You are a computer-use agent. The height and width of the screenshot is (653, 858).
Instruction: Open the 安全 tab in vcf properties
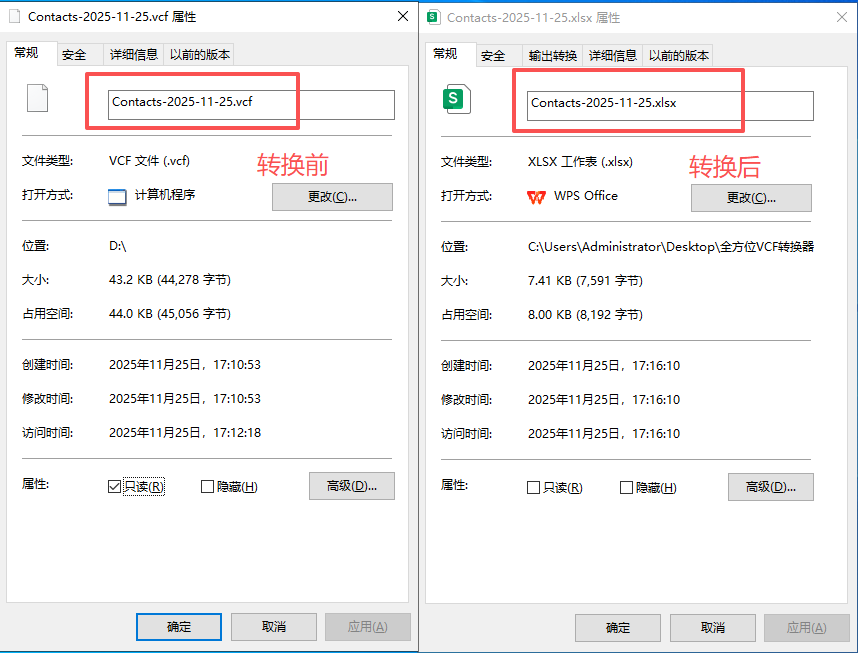74,56
